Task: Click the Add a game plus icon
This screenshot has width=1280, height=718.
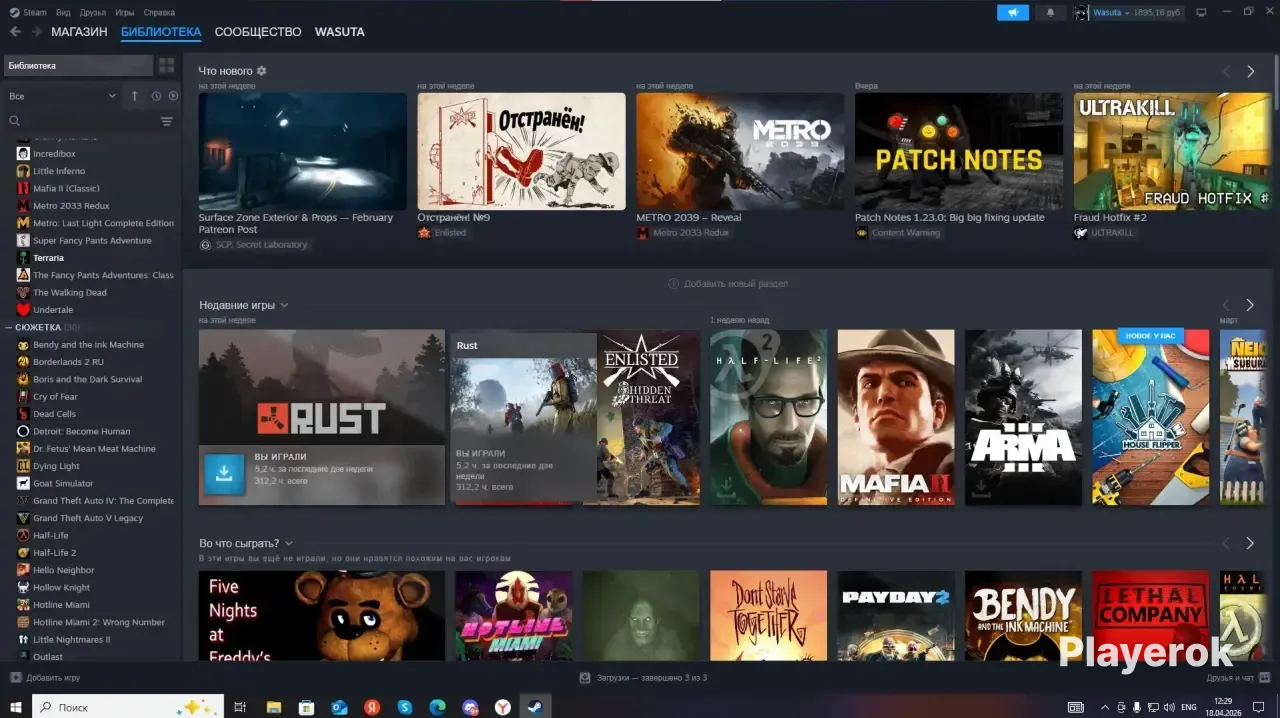Action: tap(15, 678)
